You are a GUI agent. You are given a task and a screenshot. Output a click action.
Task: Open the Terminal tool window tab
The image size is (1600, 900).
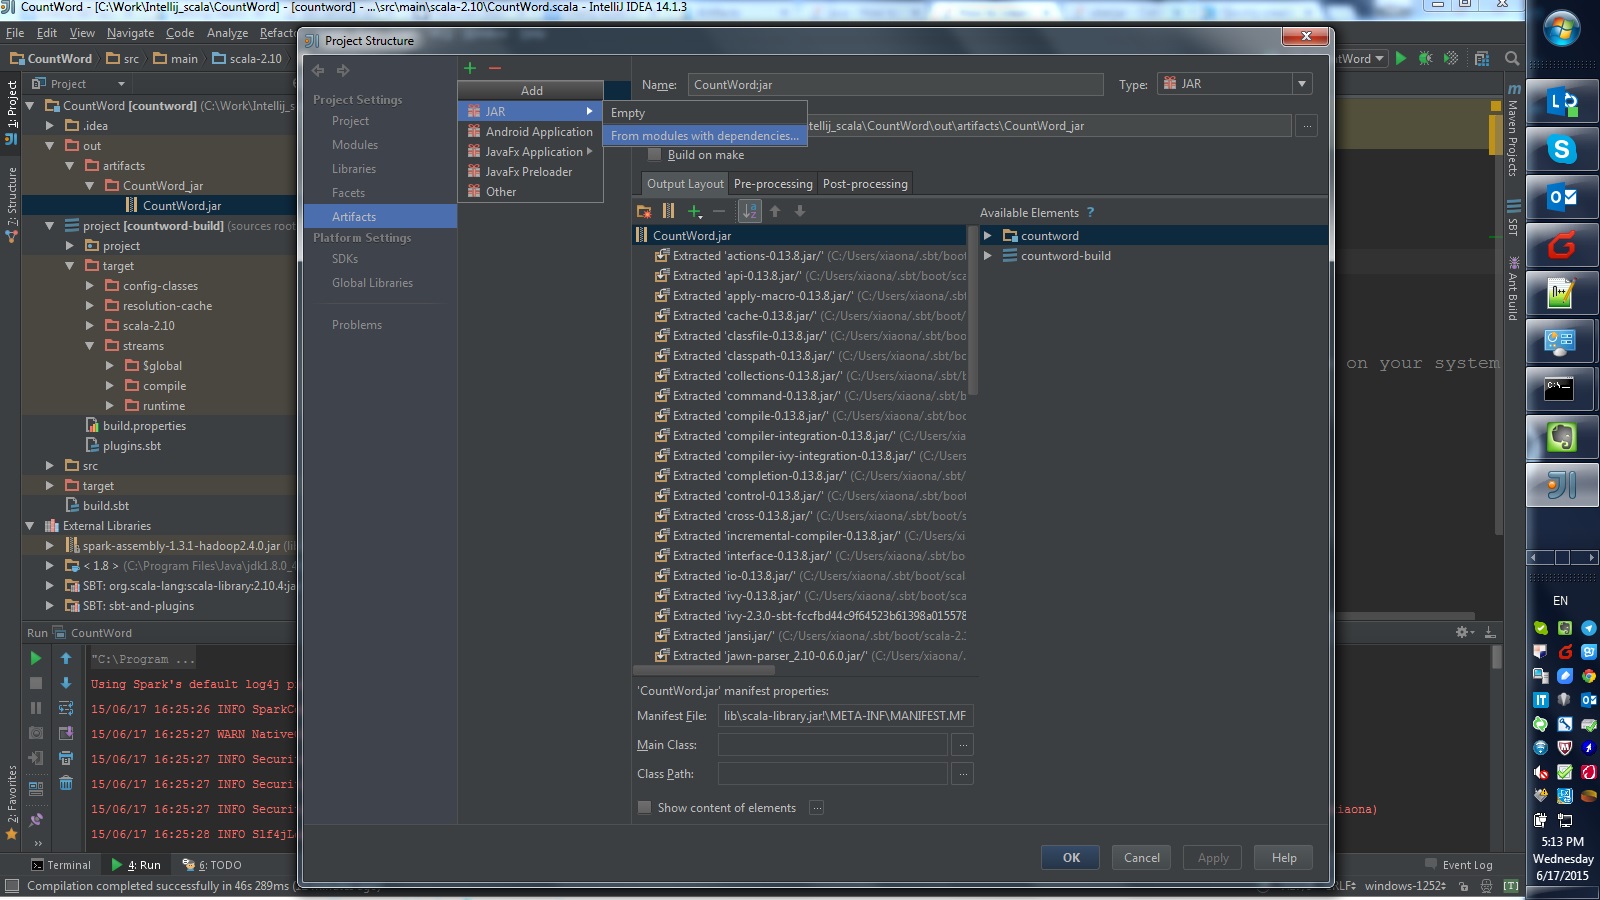click(x=61, y=865)
